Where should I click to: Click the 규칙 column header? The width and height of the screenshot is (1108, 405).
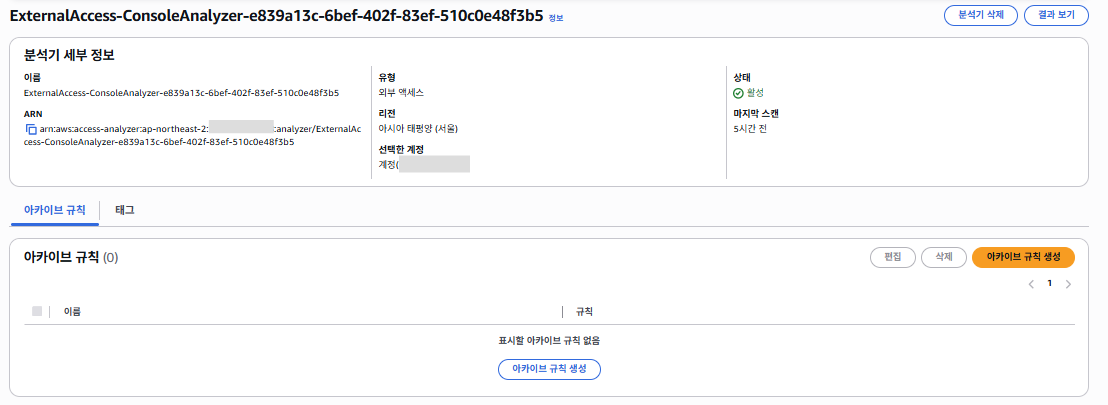point(584,311)
